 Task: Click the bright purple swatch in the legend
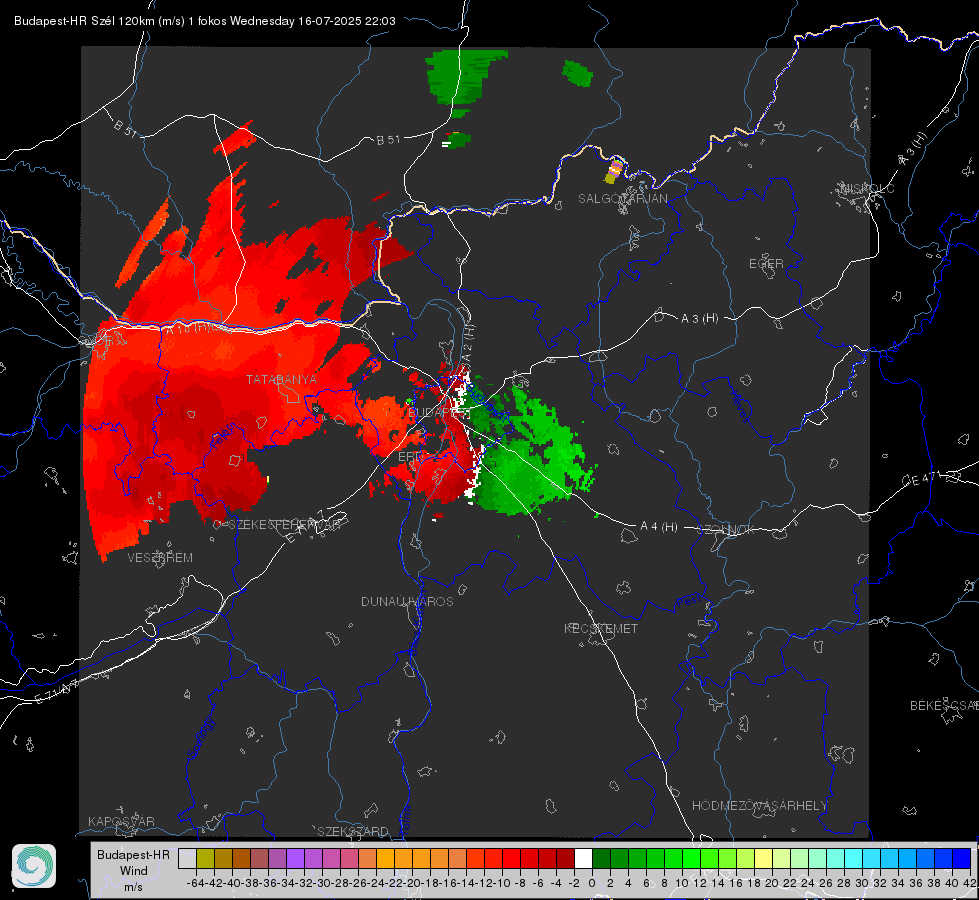295,858
